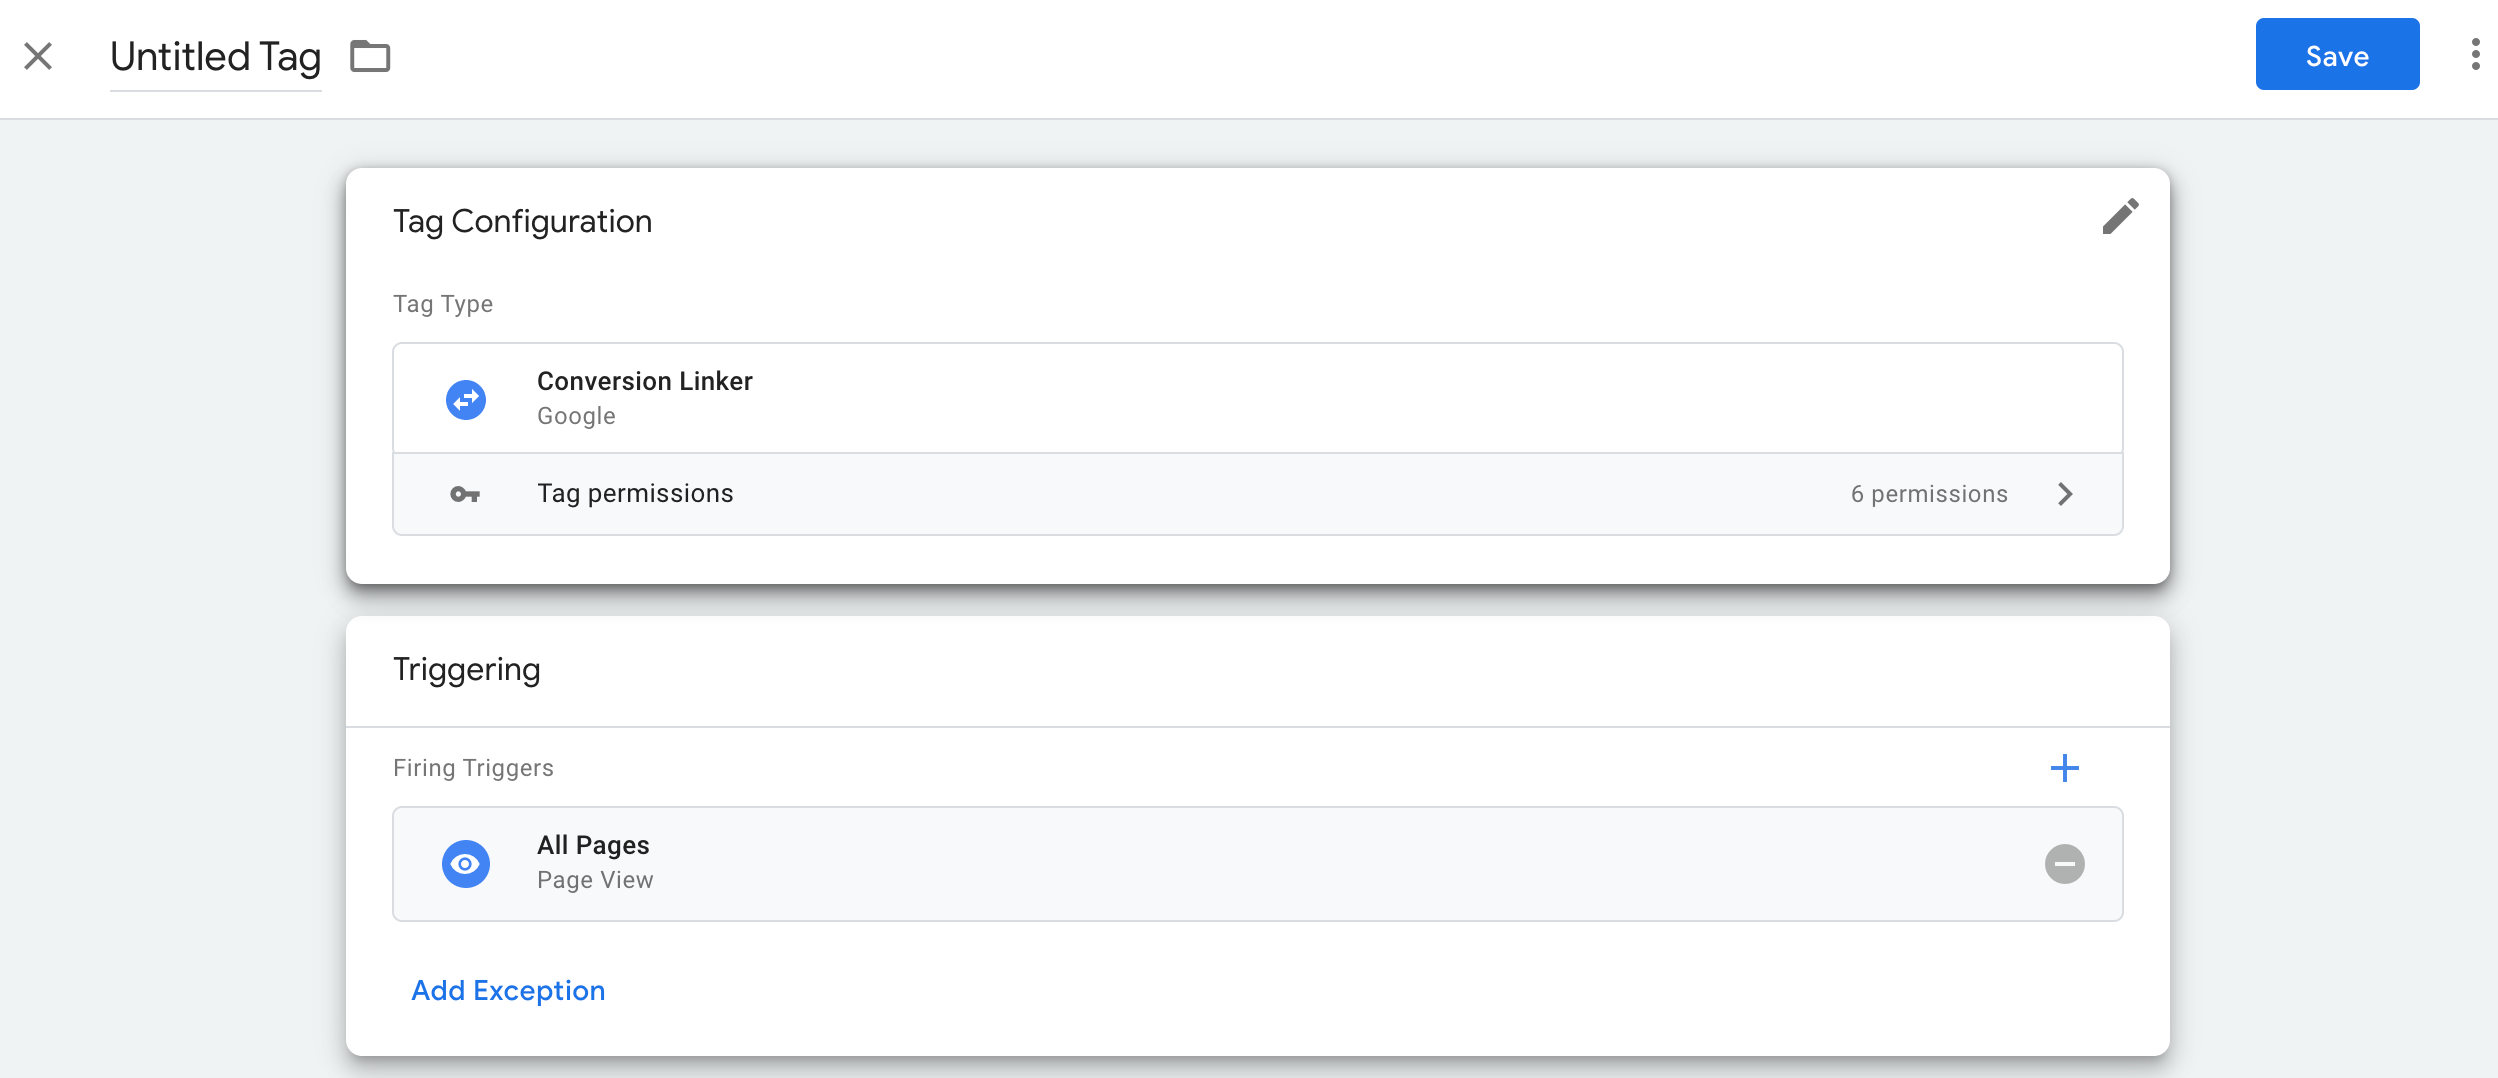This screenshot has height=1078, width=2498.
Task: Click the Untitled Tag name field to rename
Action: click(215, 57)
